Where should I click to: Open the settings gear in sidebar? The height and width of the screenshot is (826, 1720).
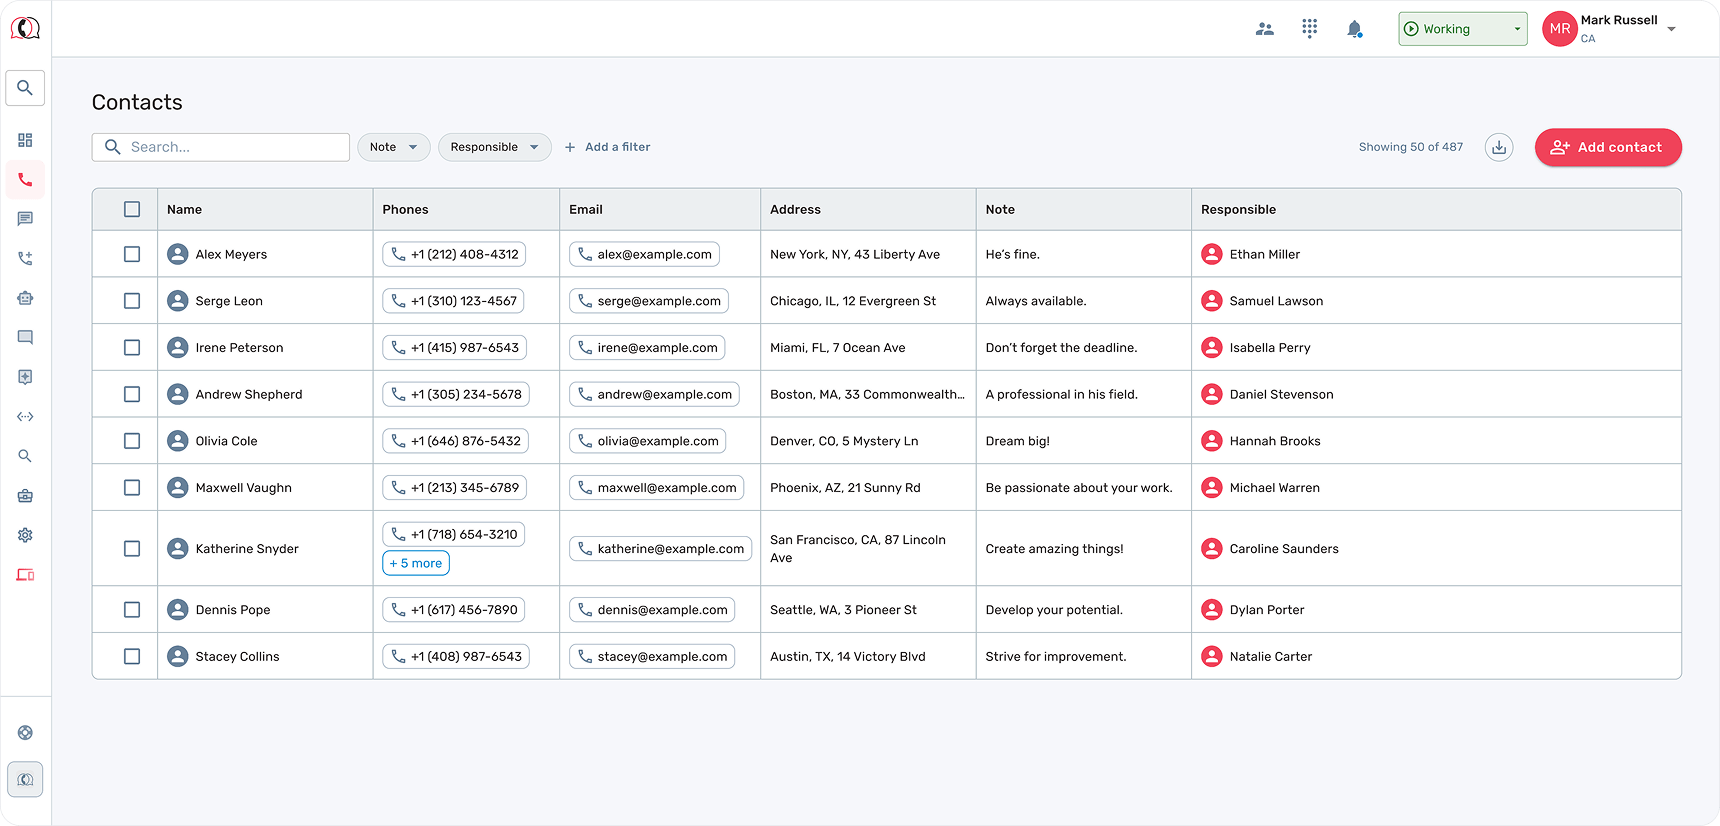[x=25, y=535]
